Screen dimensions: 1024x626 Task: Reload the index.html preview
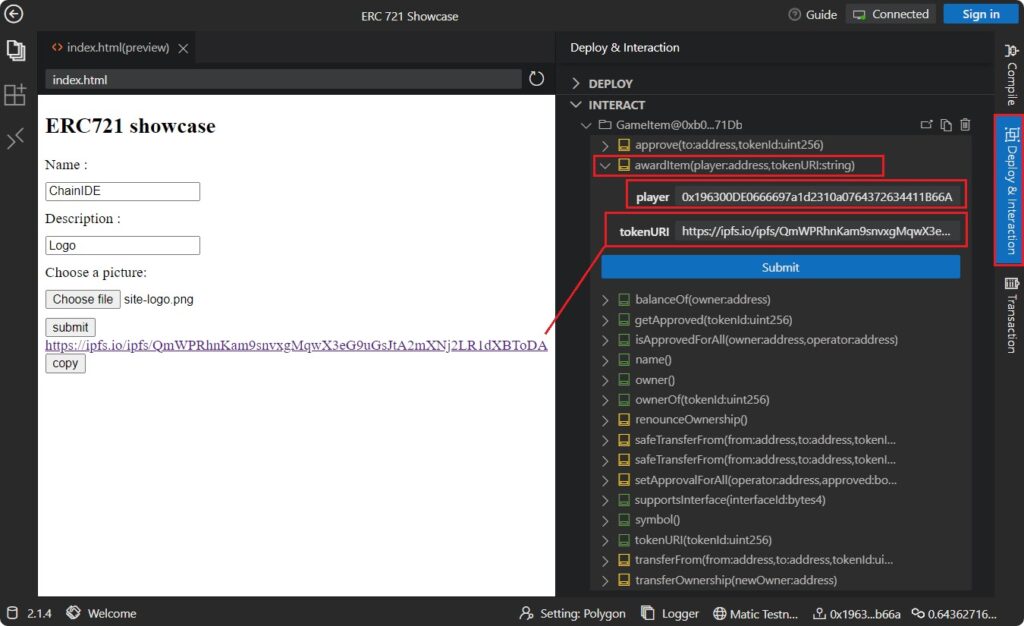coord(537,79)
